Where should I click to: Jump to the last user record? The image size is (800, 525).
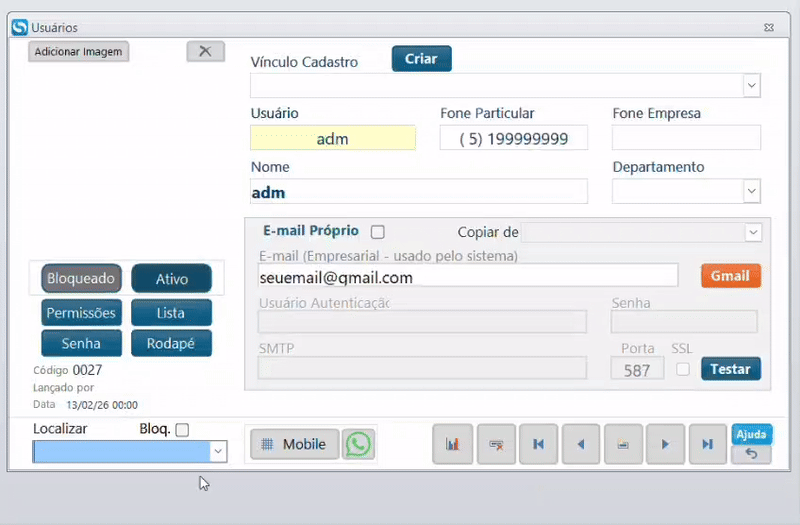707,444
